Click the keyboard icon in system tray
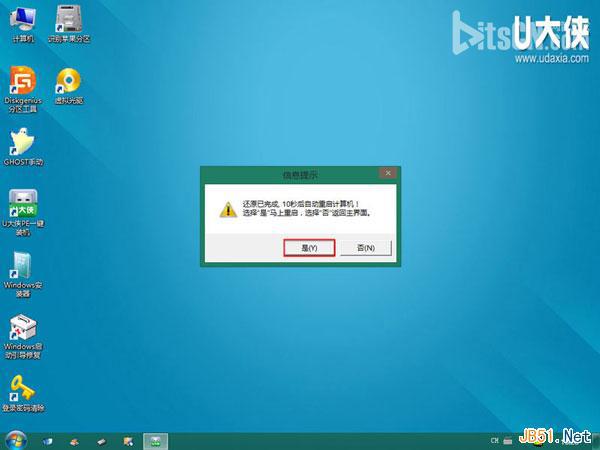Screen dimensions: 600x450 click(508, 441)
